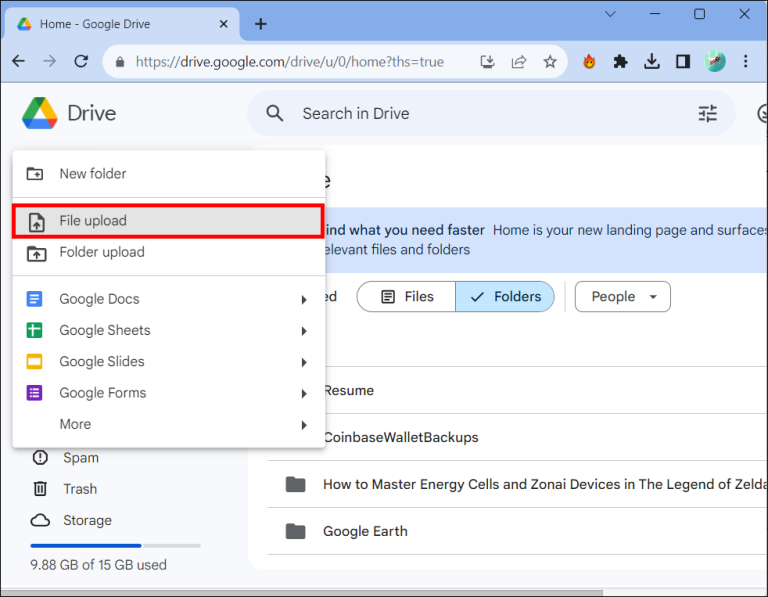Image resolution: width=768 pixels, height=597 pixels.
Task: Expand Google Docs submenu arrow
Action: point(304,300)
